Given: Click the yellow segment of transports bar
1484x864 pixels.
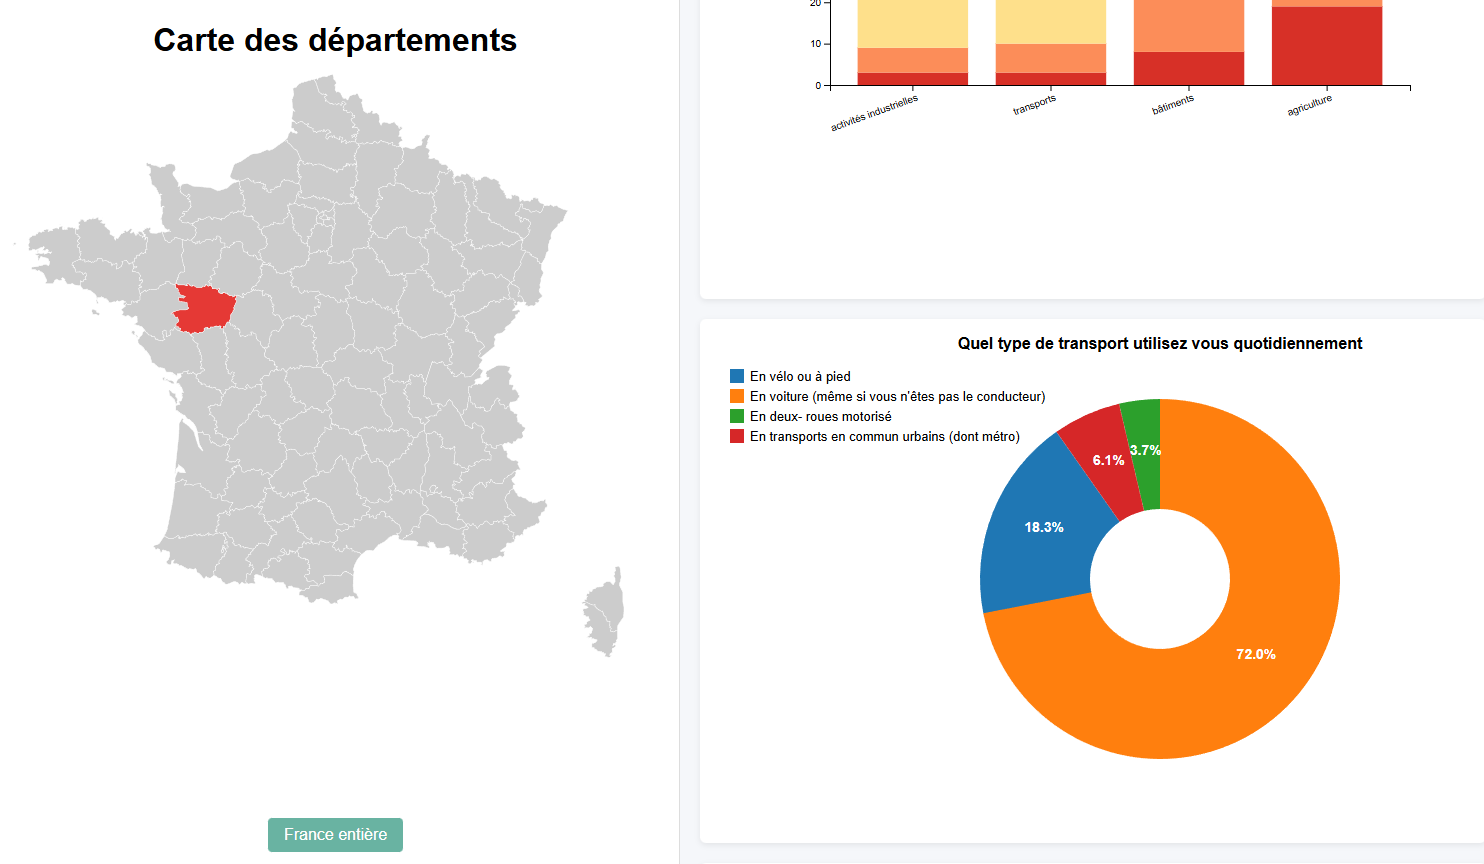Looking at the screenshot, I should pyautogui.click(x=1050, y=22).
